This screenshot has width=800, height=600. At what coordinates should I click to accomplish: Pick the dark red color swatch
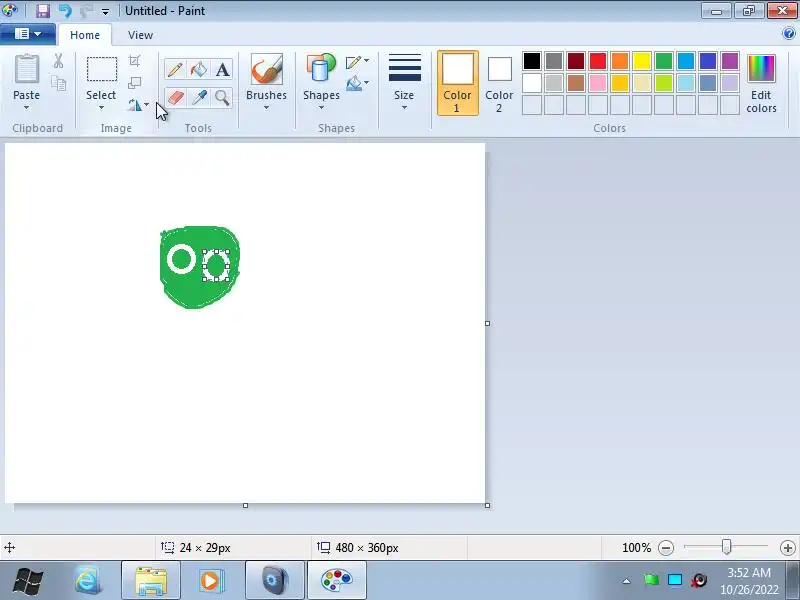click(576, 61)
